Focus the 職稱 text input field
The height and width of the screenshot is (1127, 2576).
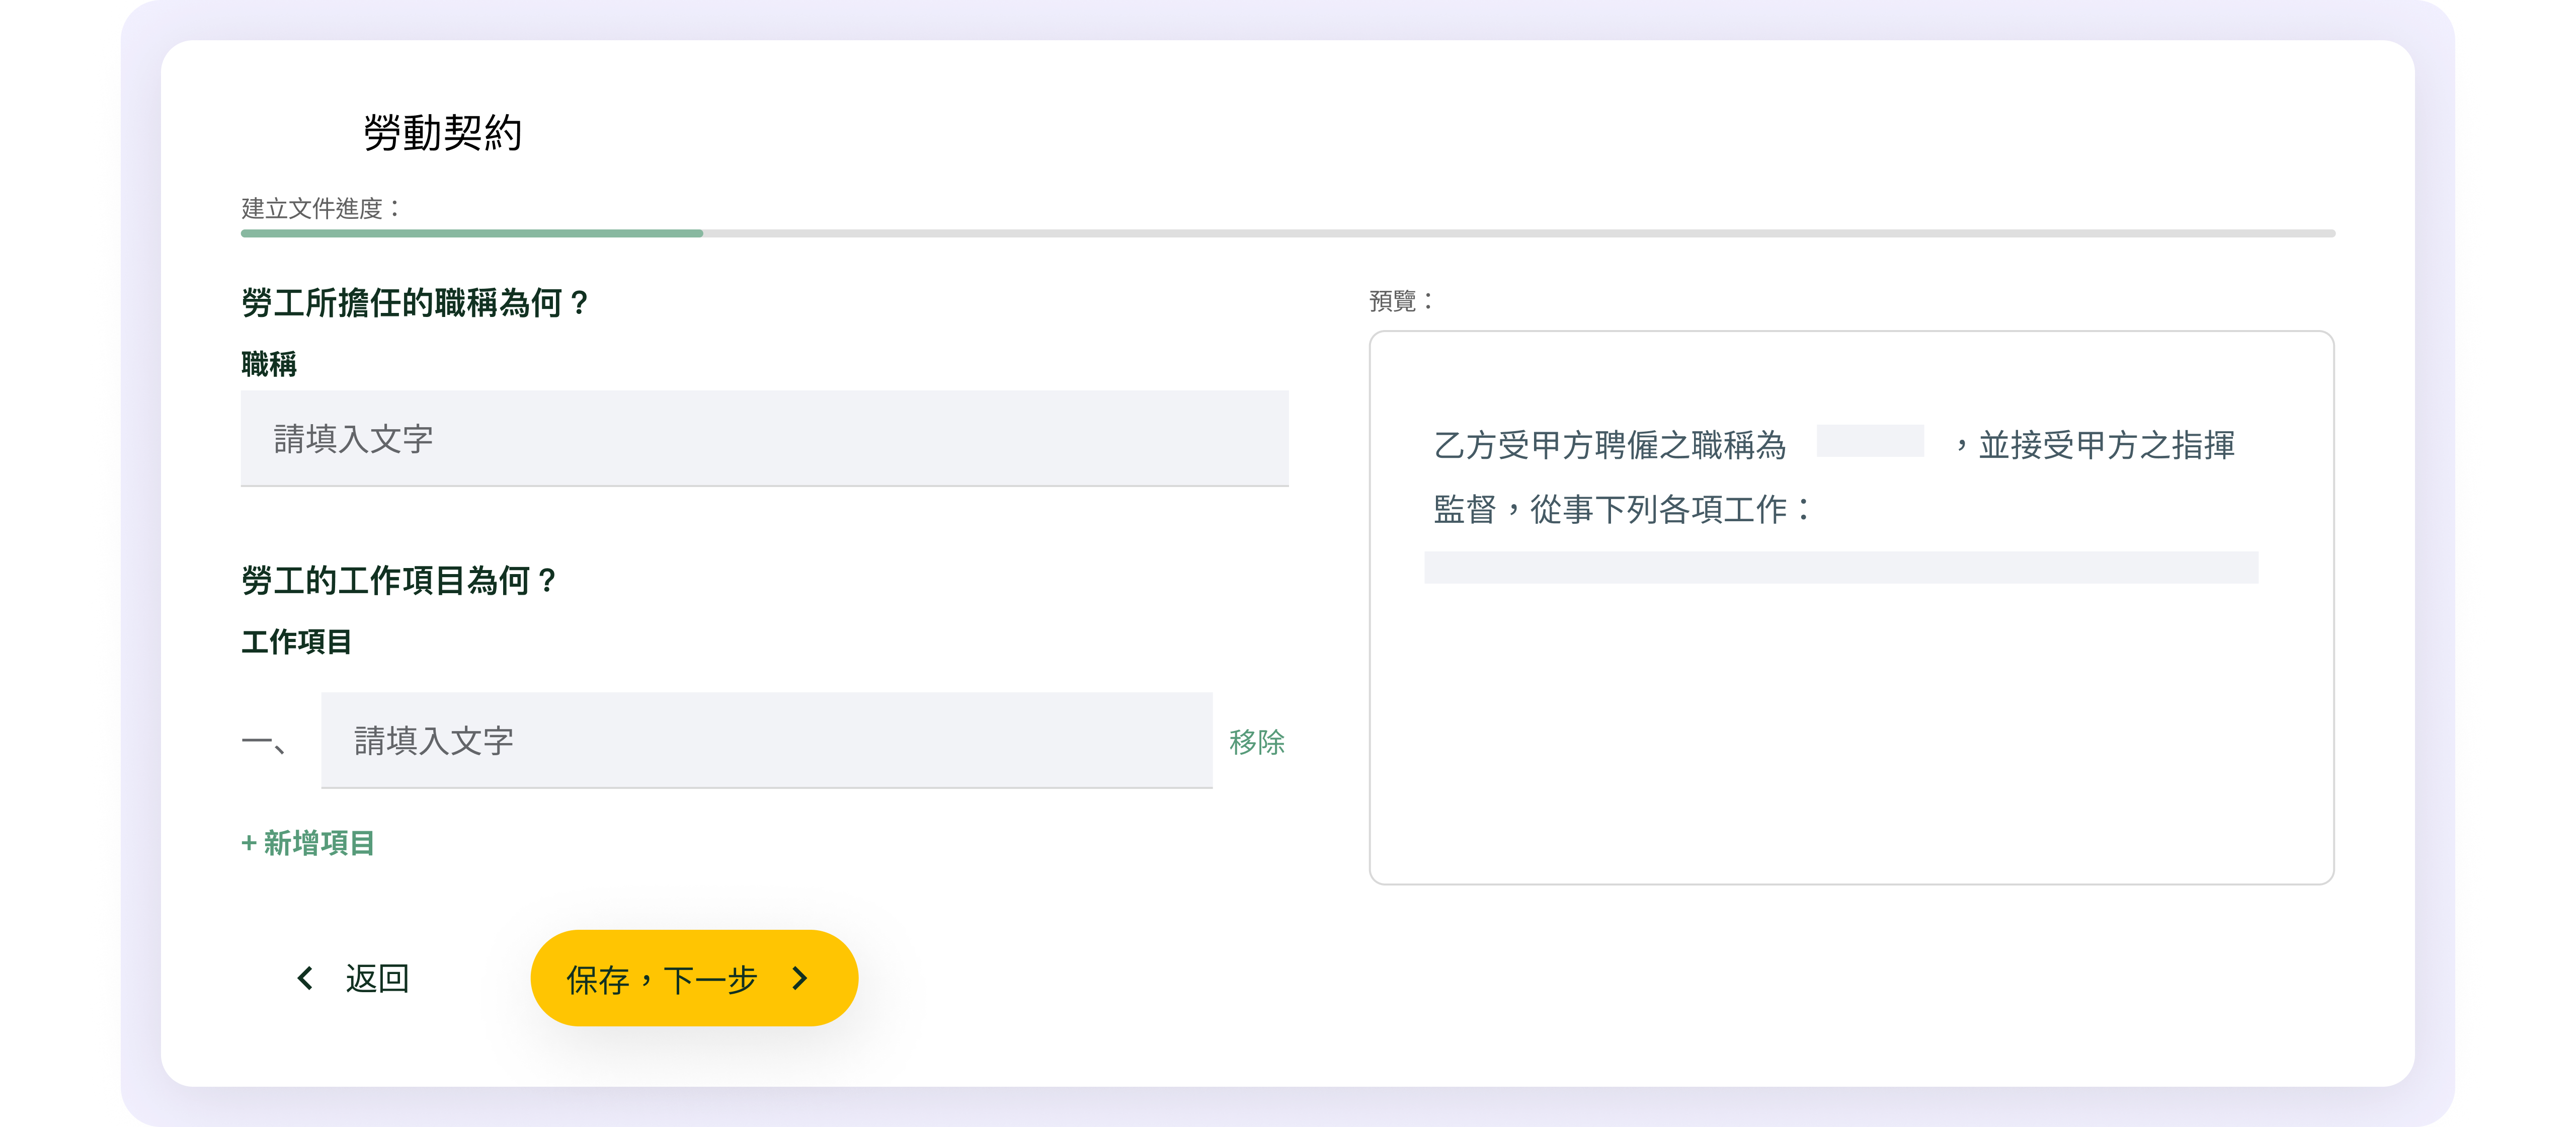pyautogui.click(x=764, y=438)
